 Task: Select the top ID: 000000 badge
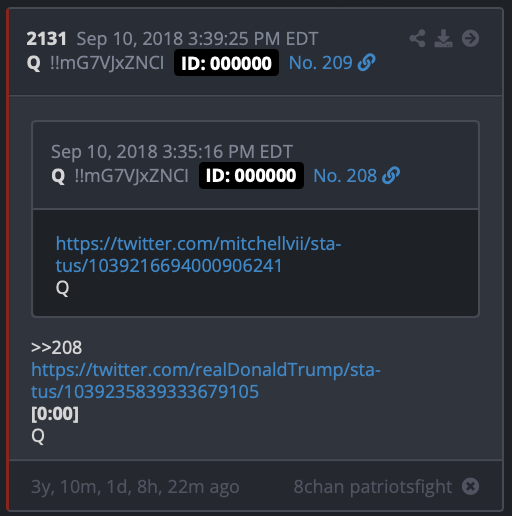pos(226,63)
